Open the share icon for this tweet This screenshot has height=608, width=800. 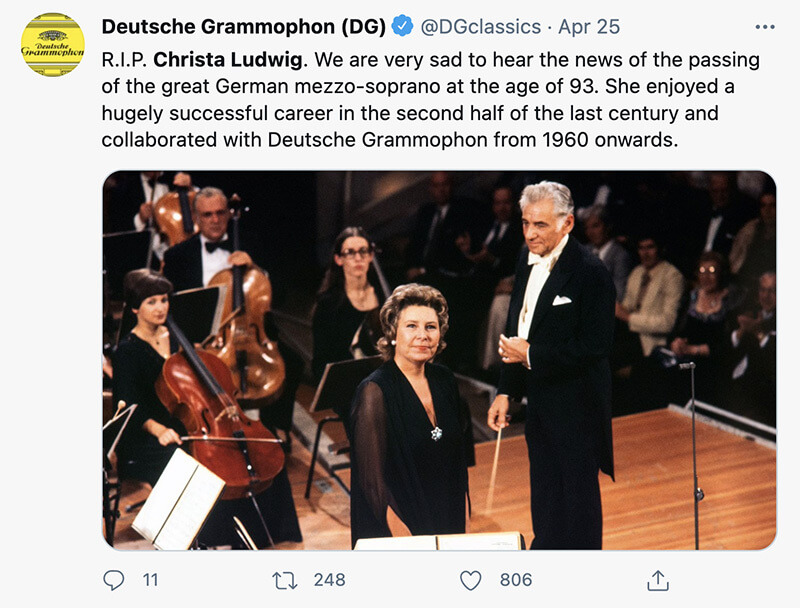[x=658, y=580]
